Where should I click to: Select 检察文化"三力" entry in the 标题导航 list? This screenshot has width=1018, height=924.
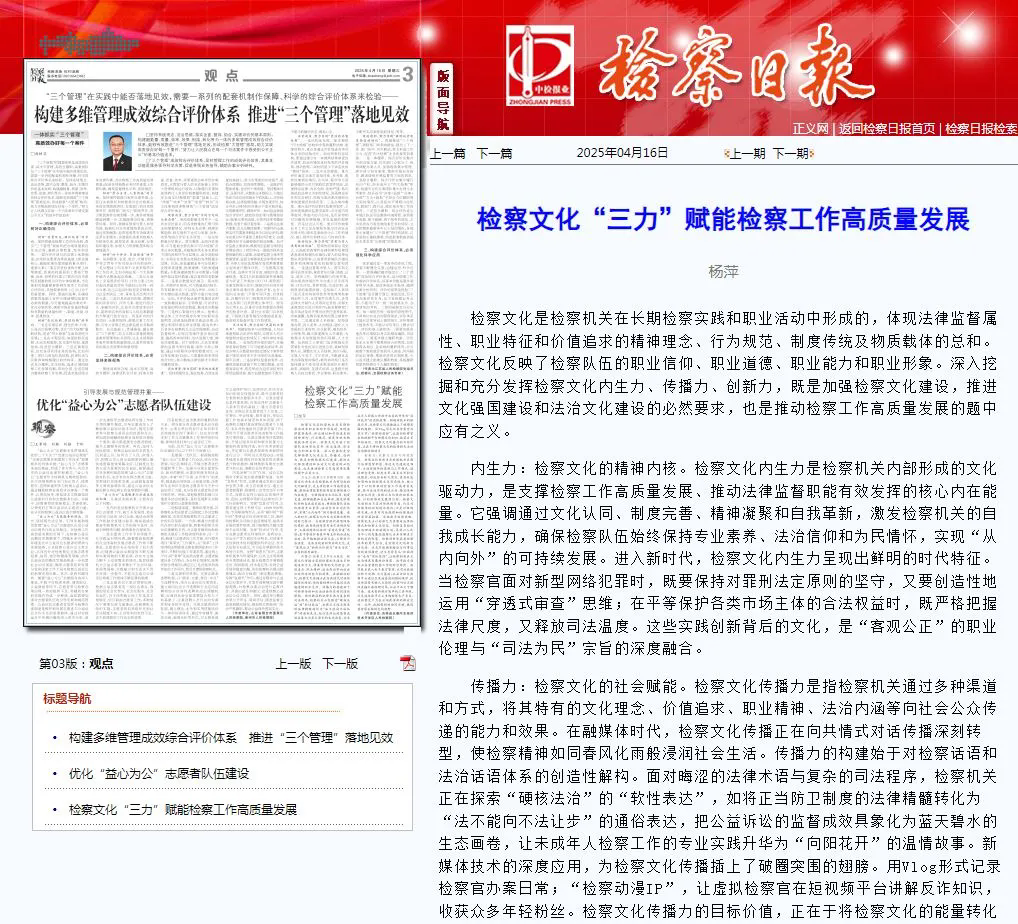click(182, 809)
